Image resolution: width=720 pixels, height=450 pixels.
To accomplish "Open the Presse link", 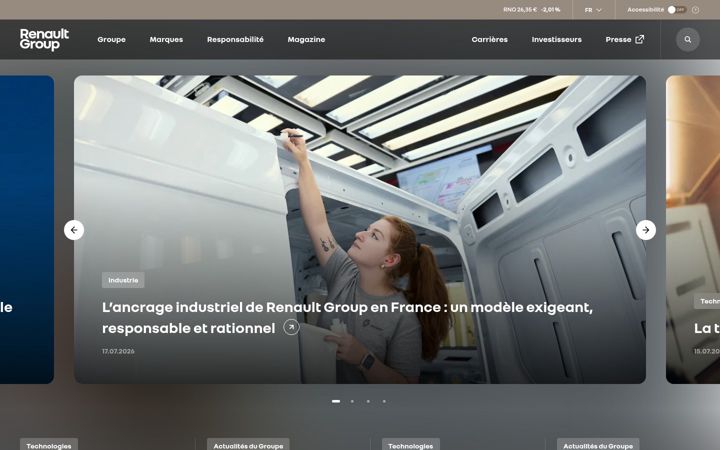I will click(x=618, y=39).
